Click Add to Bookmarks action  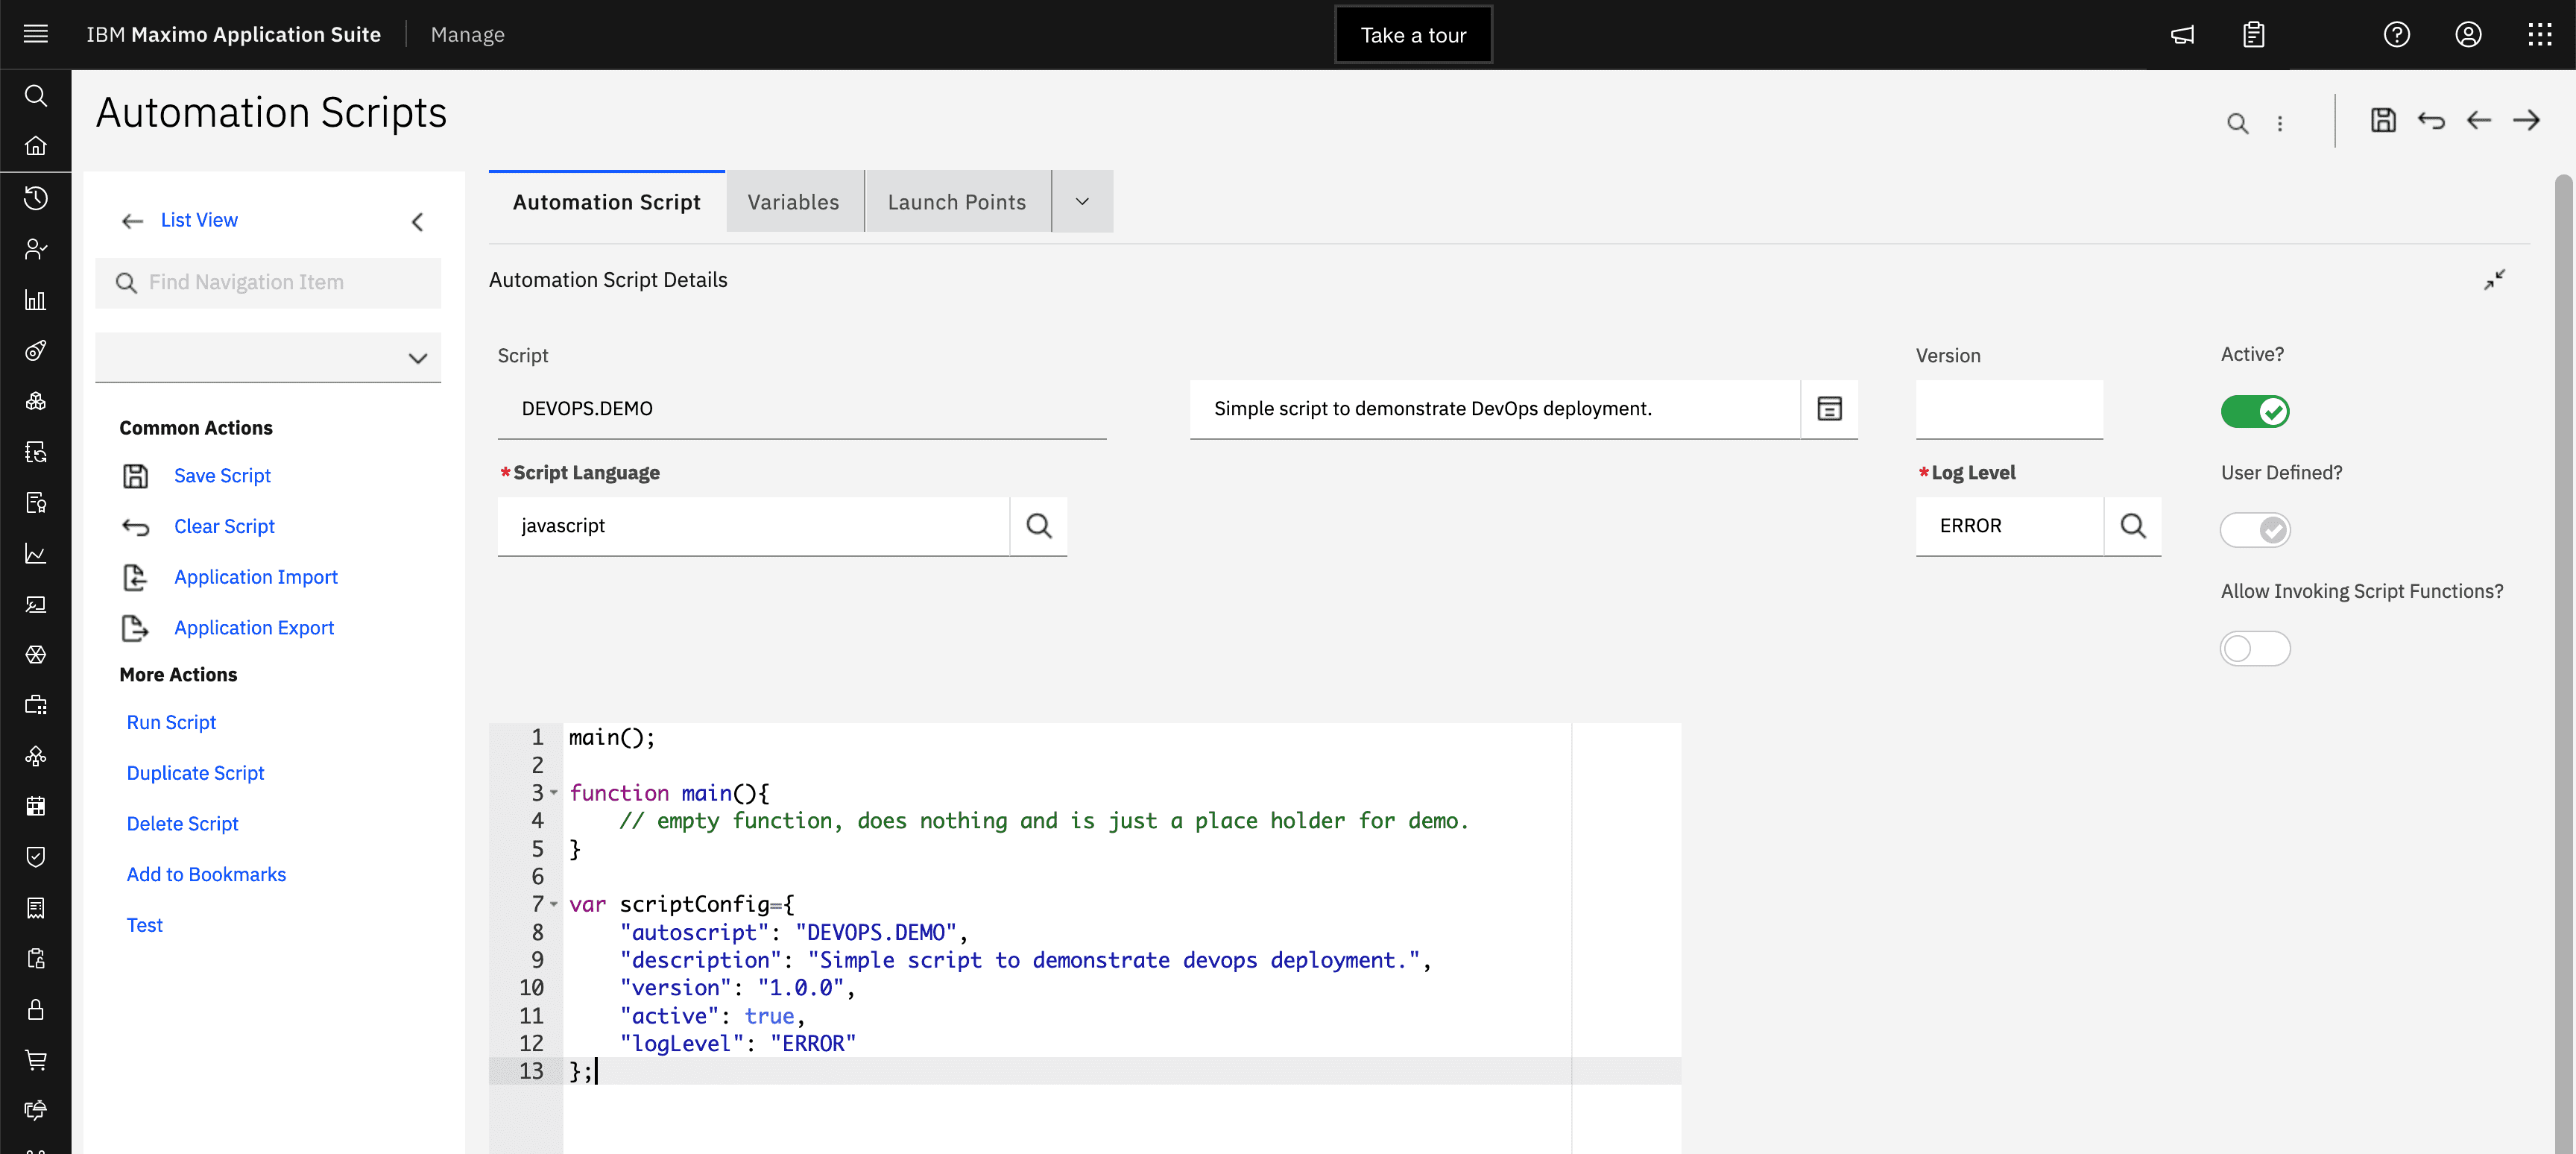(x=206, y=874)
